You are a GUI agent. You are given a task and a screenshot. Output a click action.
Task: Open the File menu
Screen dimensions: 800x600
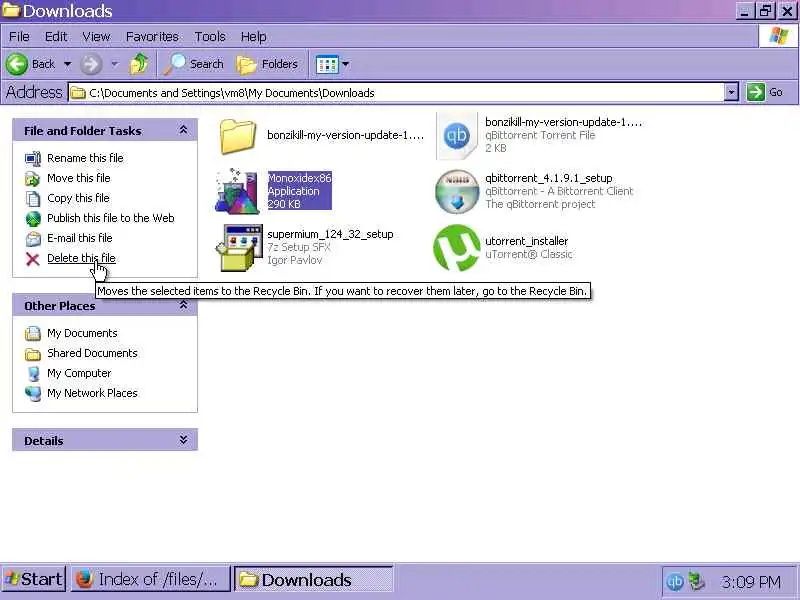(19, 37)
